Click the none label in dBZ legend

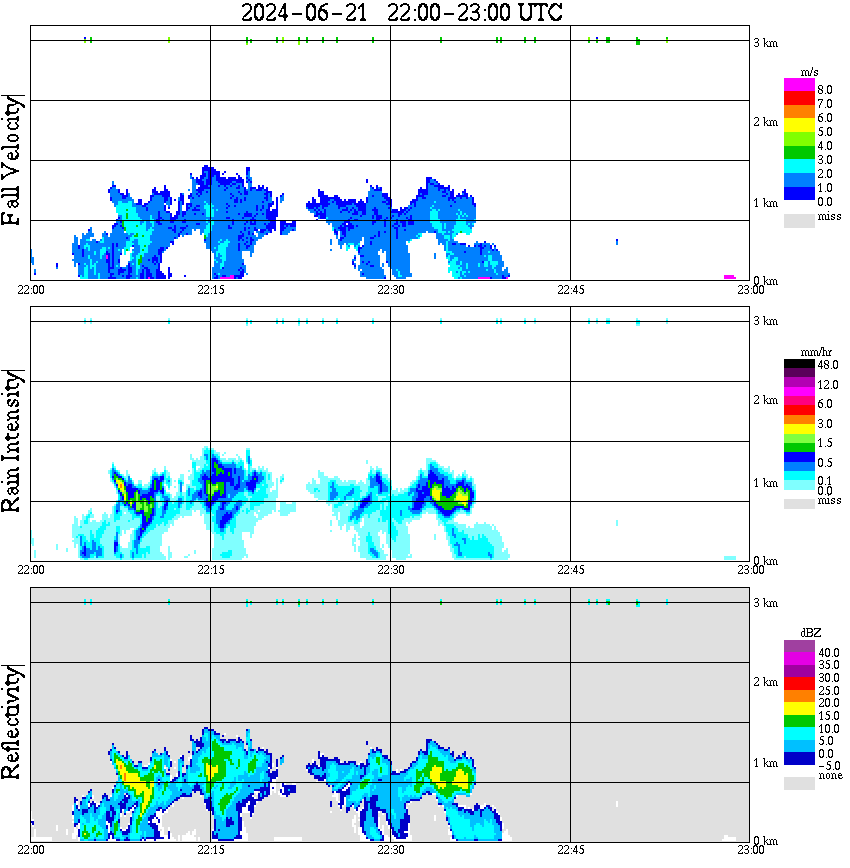click(830, 776)
